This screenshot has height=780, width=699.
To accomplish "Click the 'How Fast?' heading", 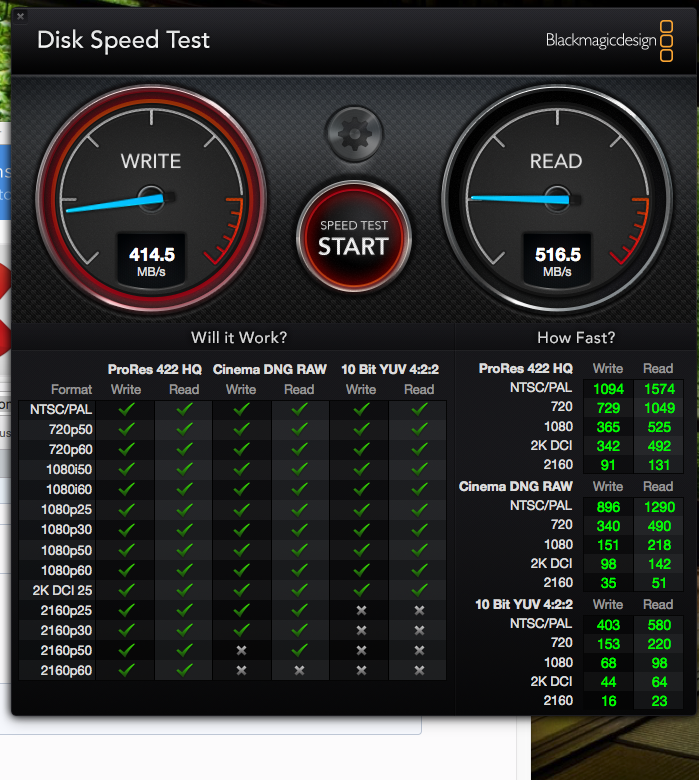I will pos(576,338).
